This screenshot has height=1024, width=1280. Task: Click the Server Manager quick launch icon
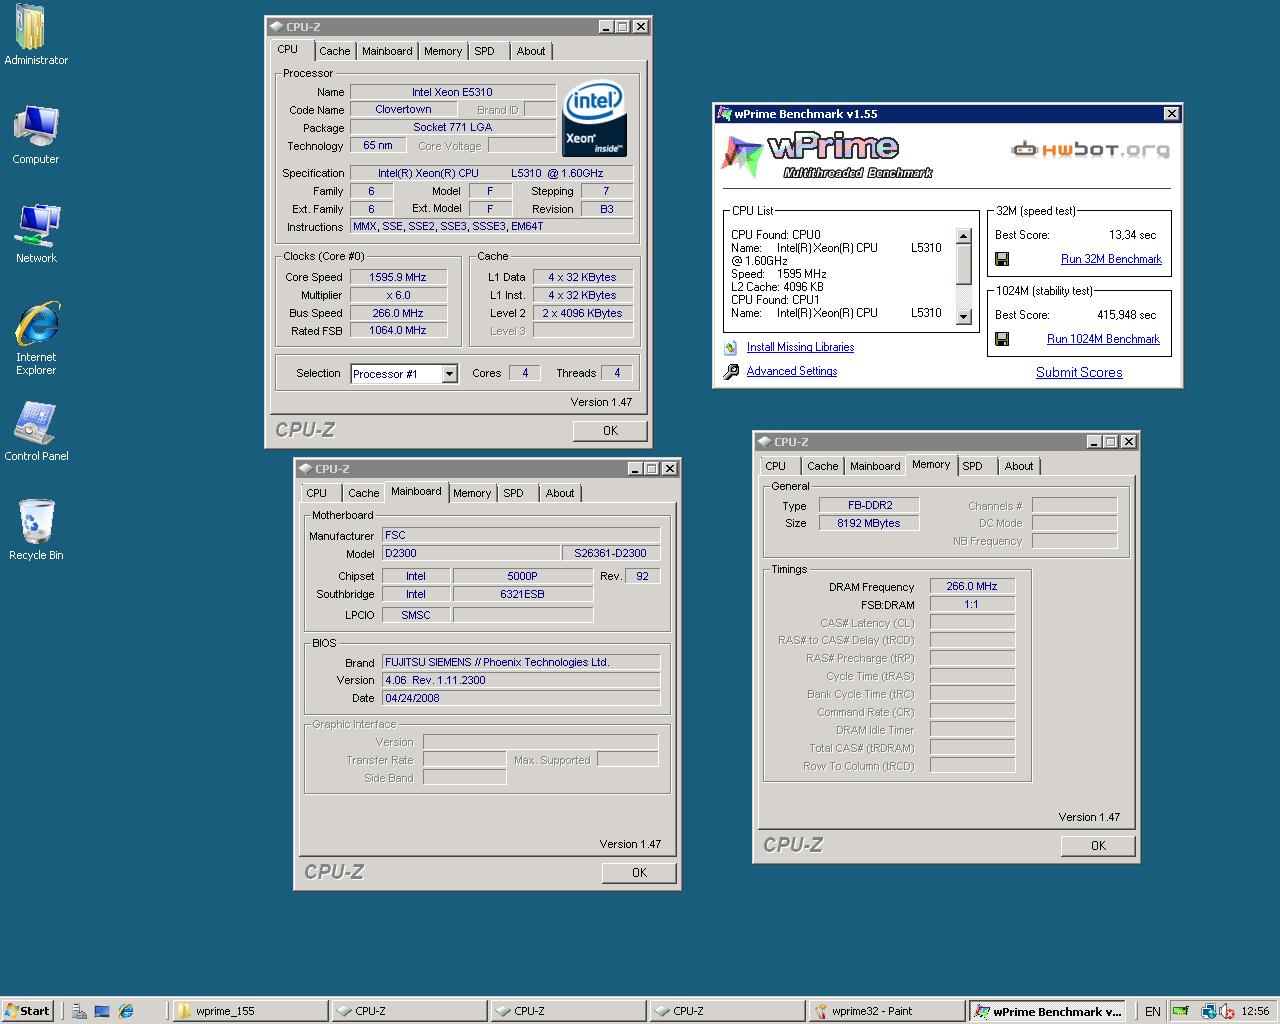coord(78,1011)
